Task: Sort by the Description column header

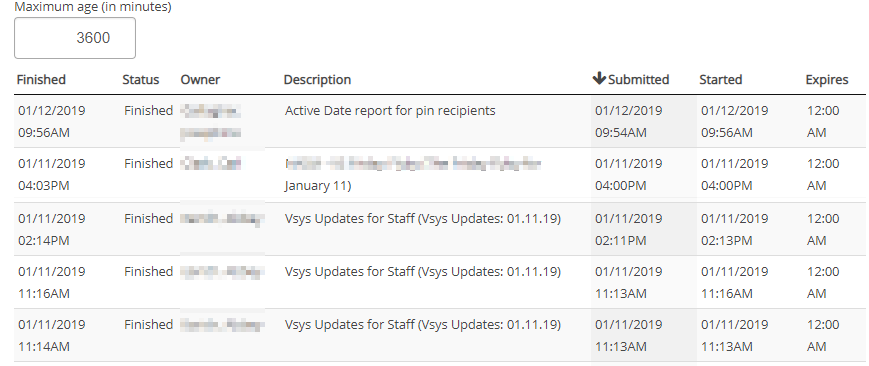Action: click(317, 79)
